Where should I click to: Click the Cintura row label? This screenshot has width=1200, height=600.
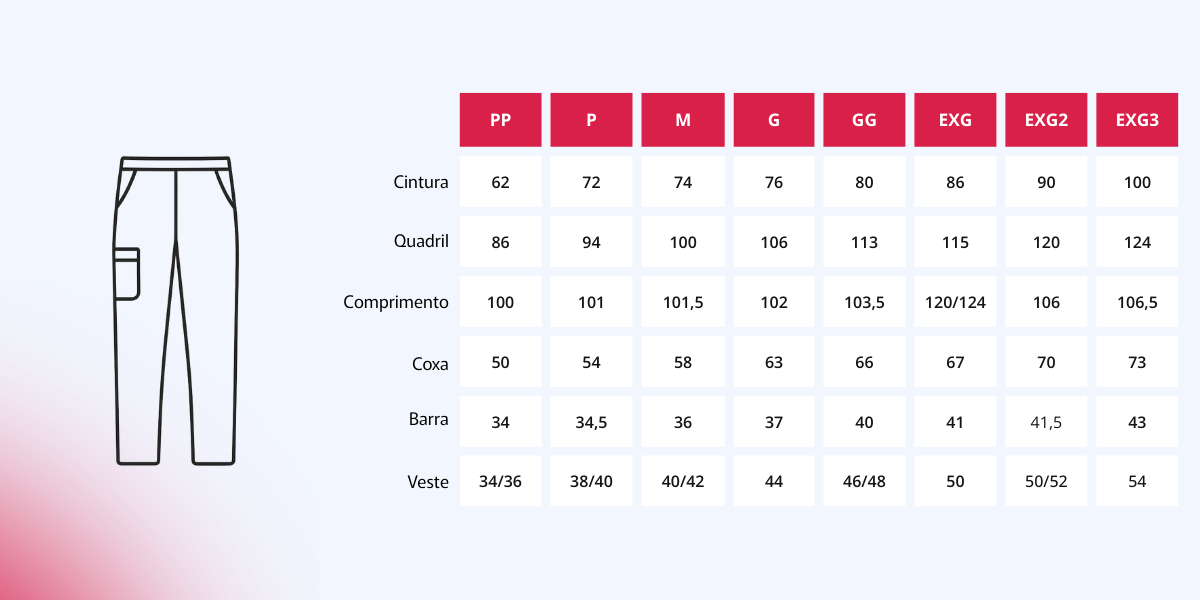pyautogui.click(x=421, y=182)
